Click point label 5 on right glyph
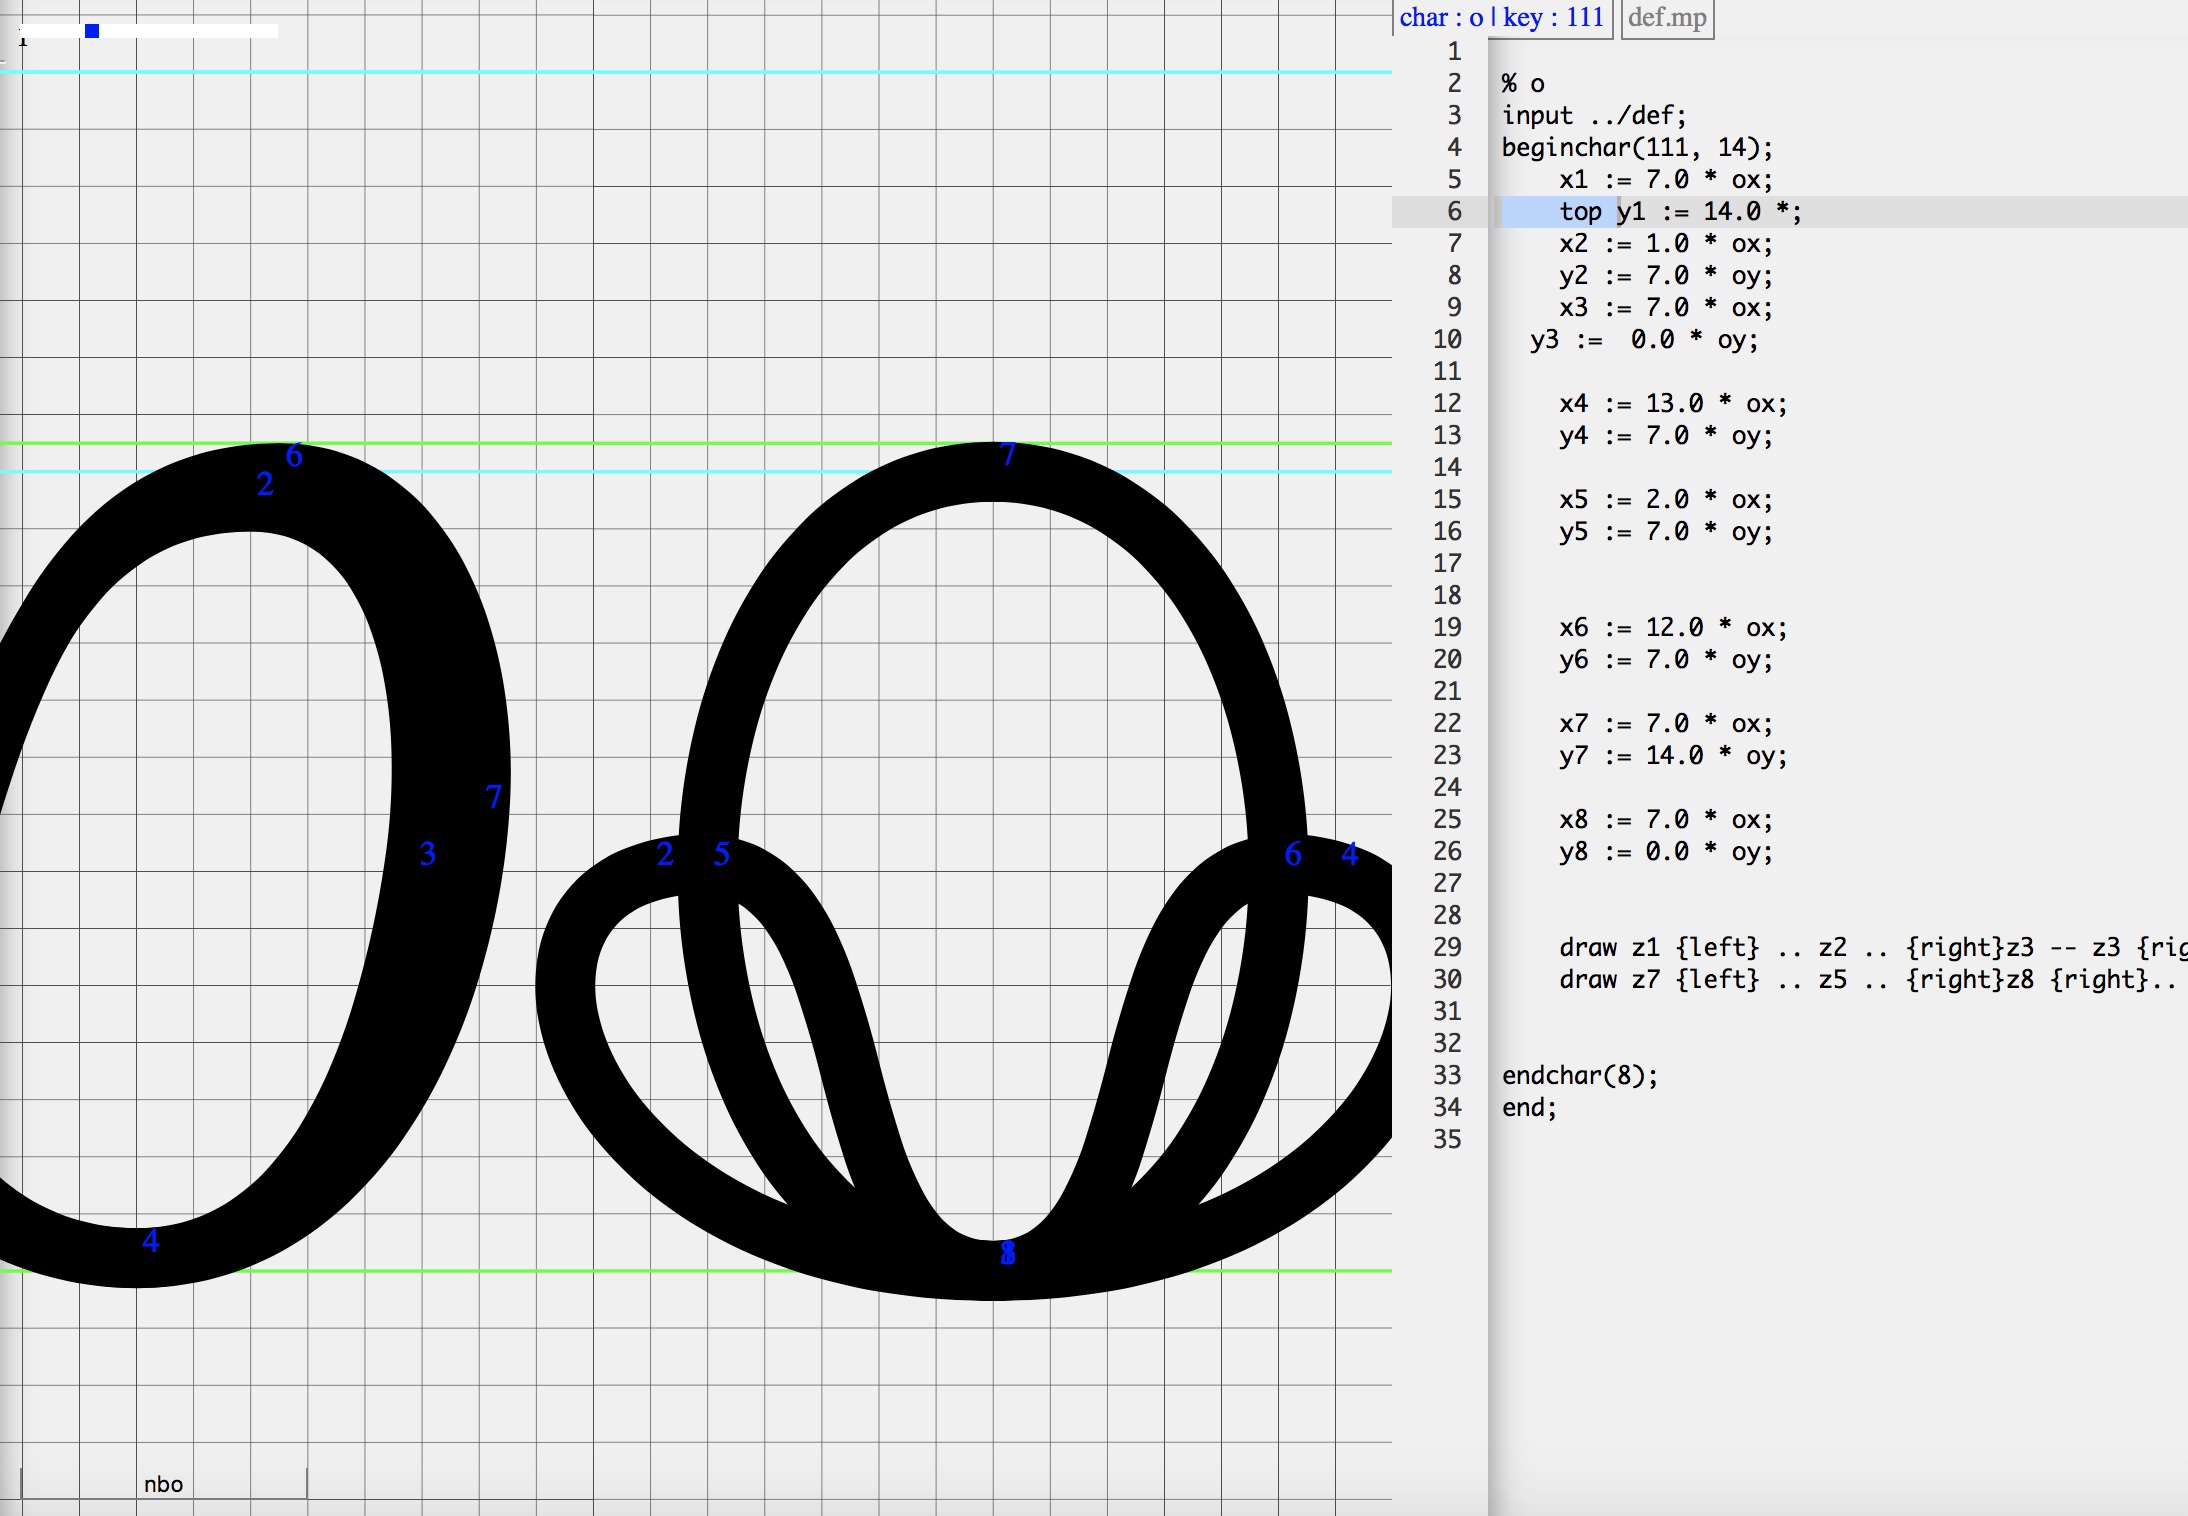The height and width of the screenshot is (1516, 2188). (722, 854)
